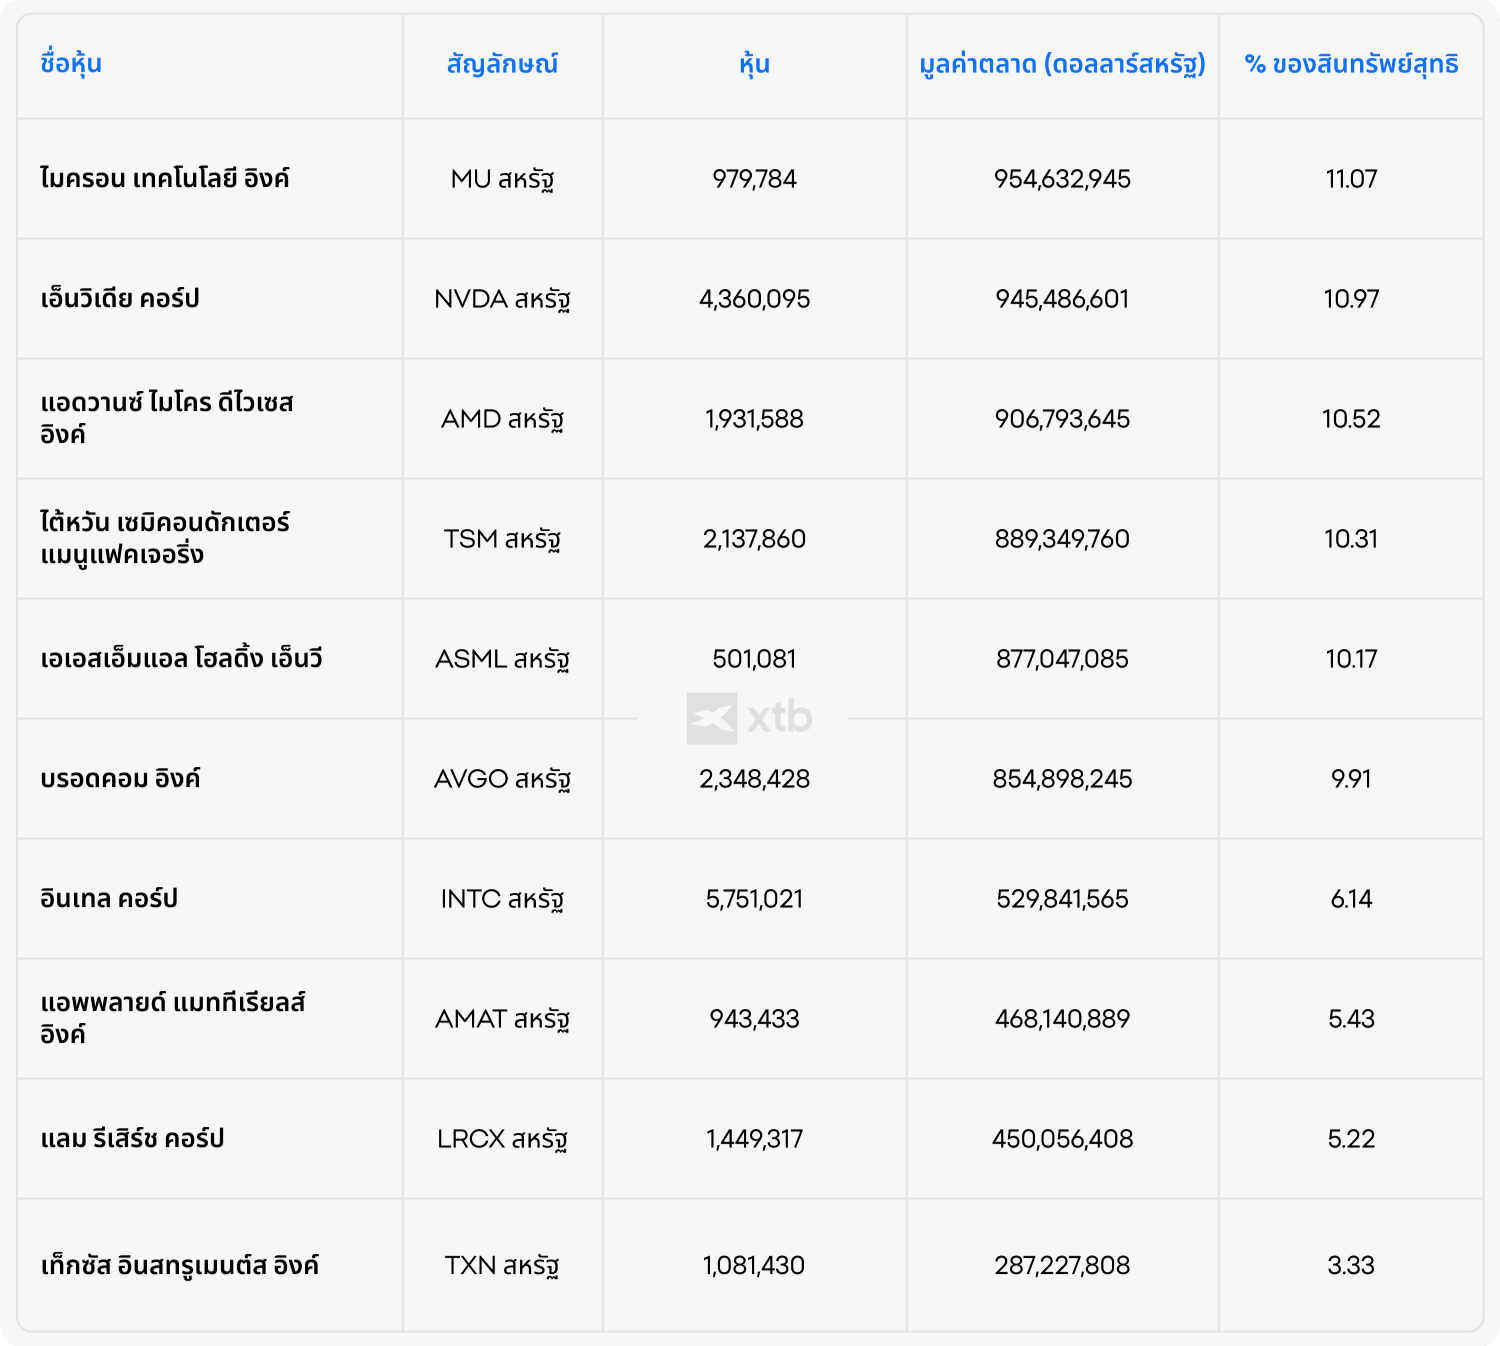Viewport: 1500px width, 1346px height.
Task: Click the symbol 'AVGO สหรัฐ'
Action: coord(502,779)
